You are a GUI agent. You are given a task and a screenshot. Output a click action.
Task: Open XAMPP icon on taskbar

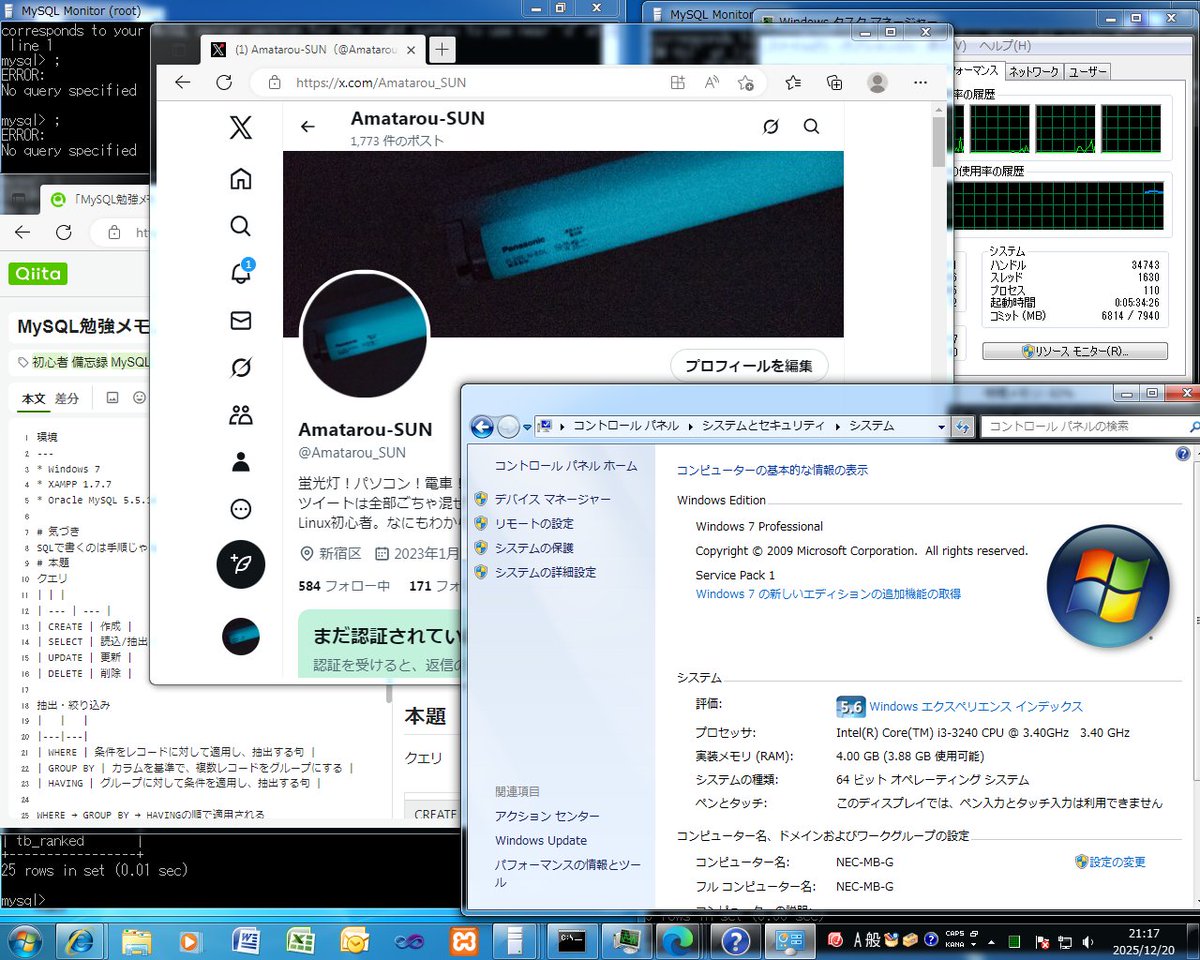coord(464,940)
